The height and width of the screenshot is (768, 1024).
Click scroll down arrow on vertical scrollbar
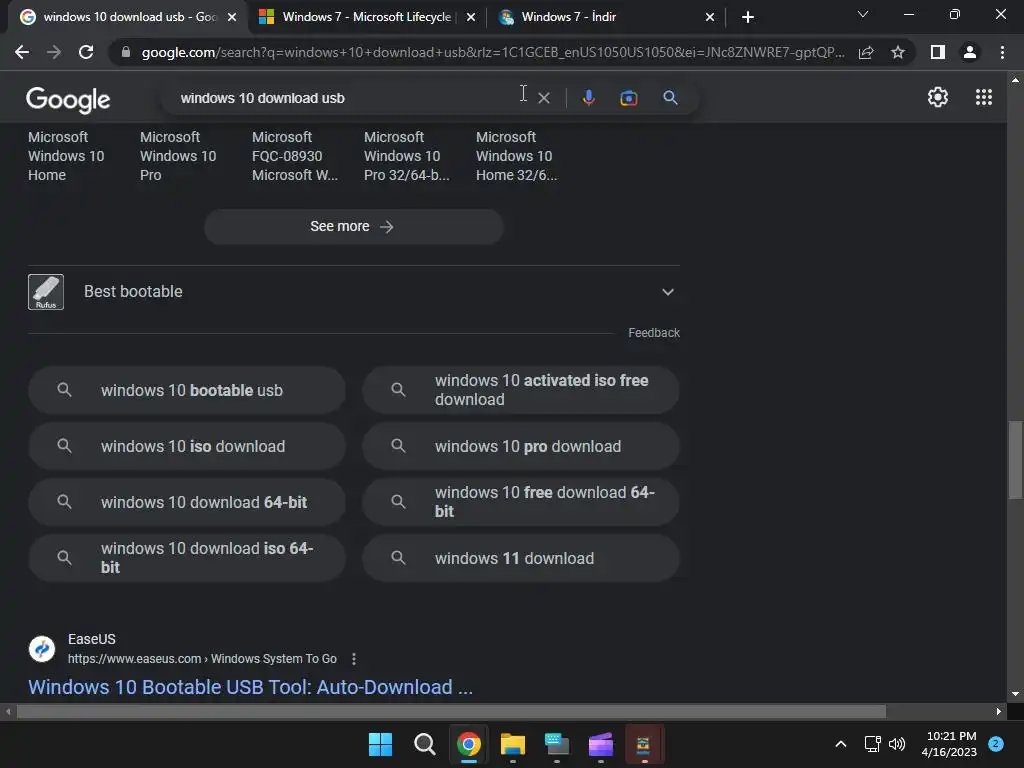[1015, 694]
